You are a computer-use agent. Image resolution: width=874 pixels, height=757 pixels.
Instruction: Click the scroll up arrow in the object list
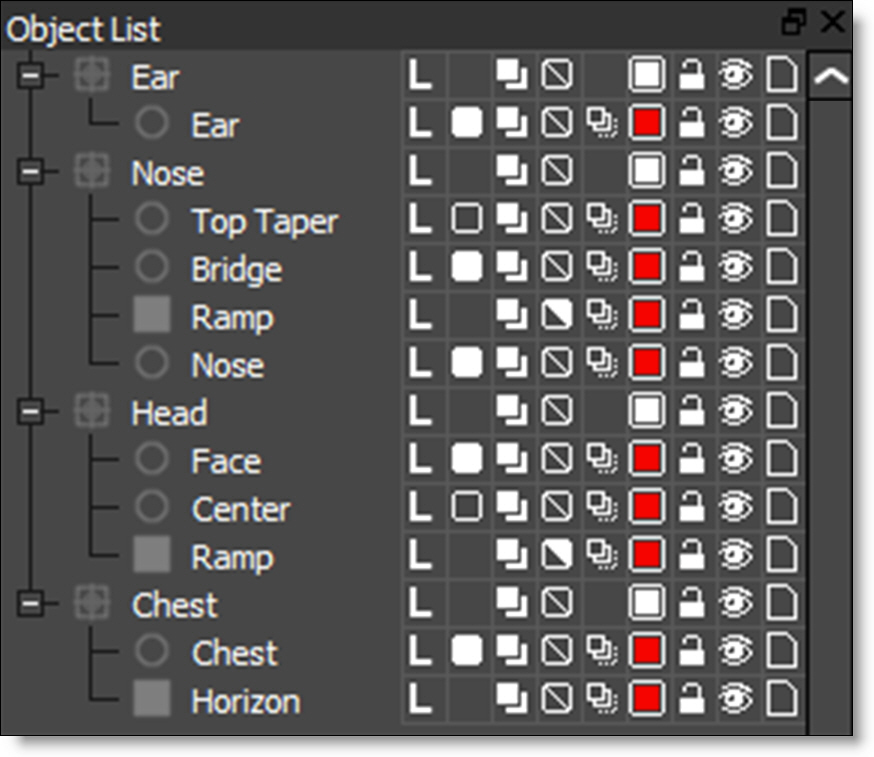point(830,79)
